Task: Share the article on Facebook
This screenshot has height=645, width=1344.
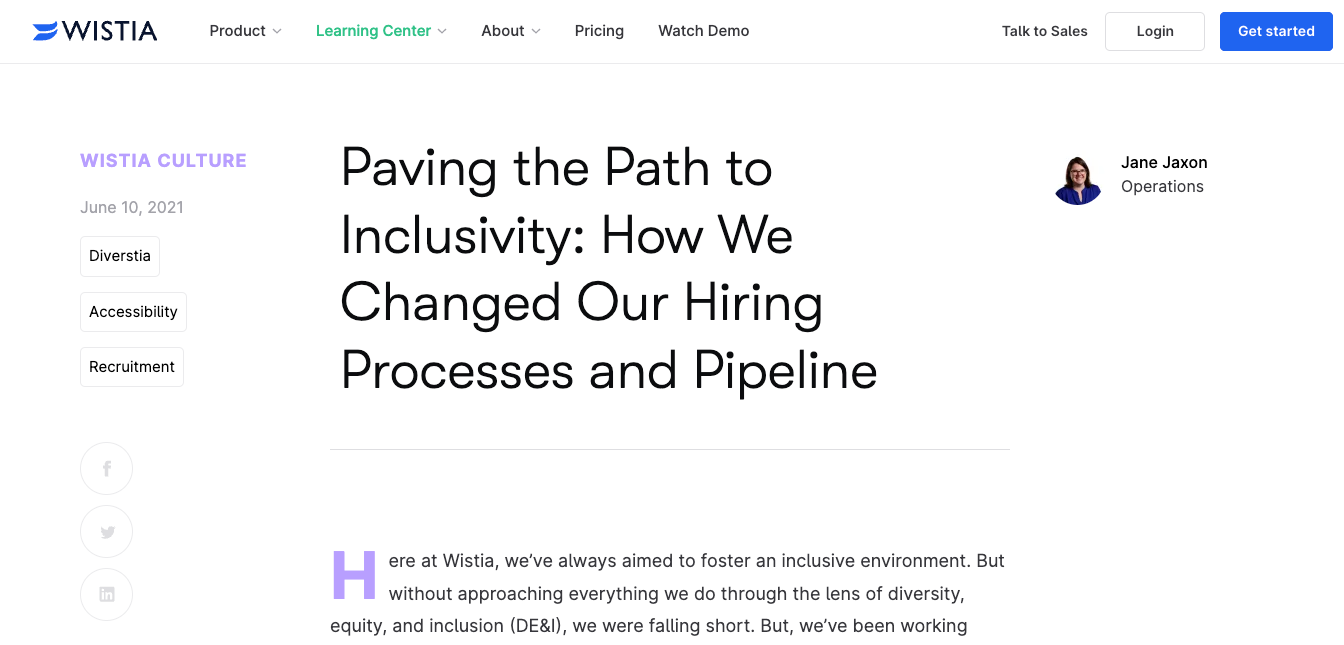Action: point(106,468)
